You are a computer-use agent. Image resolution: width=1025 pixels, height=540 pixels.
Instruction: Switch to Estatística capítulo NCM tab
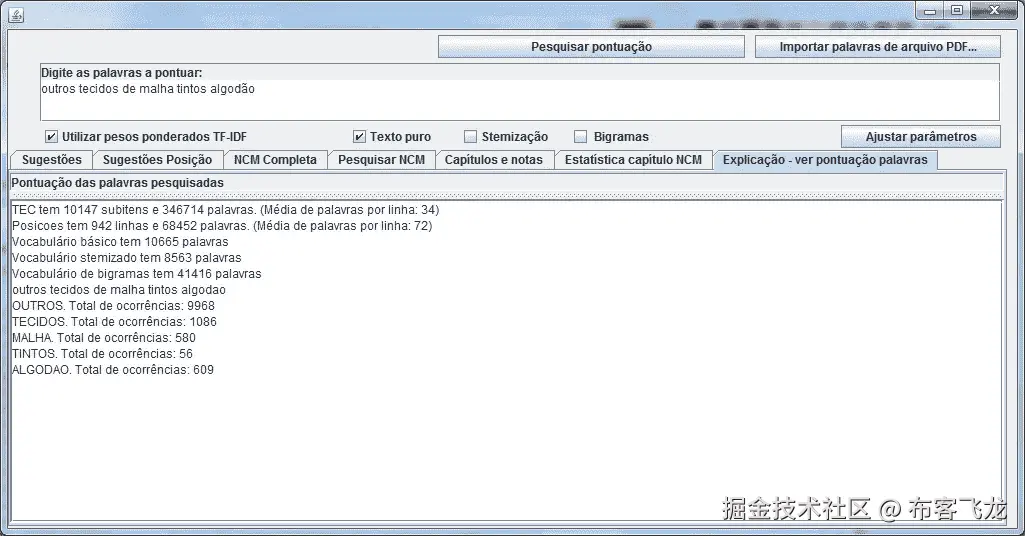point(633,160)
